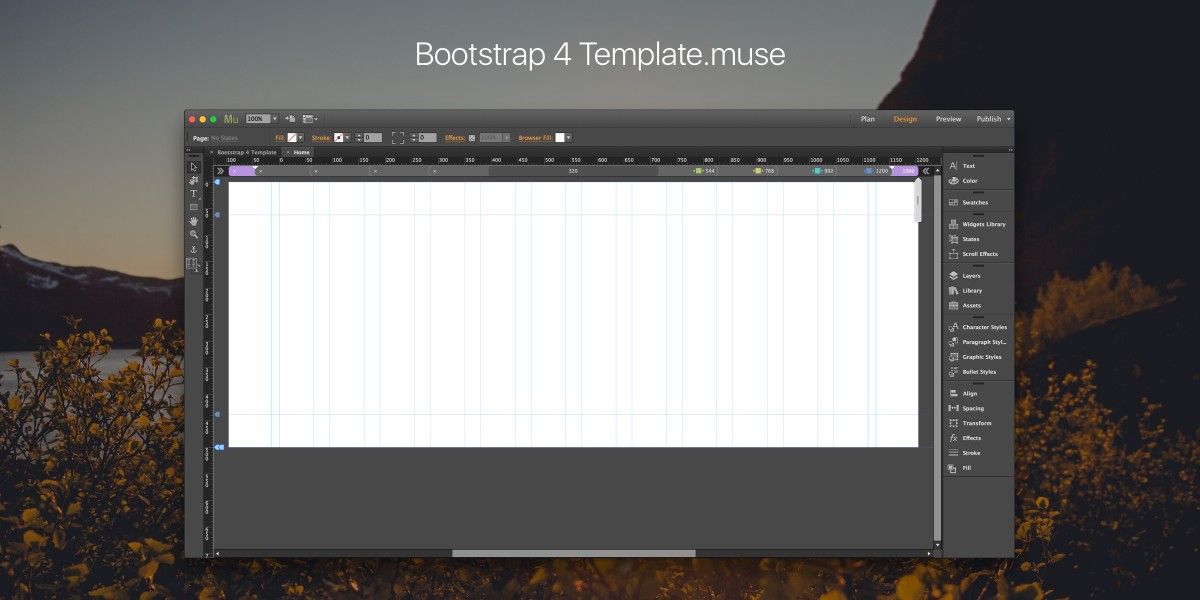This screenshot has height=600, width=1200.
Task: Close the Bootstrap 4 Template tab
Action: pyautogui.click(x=212, y=152)
